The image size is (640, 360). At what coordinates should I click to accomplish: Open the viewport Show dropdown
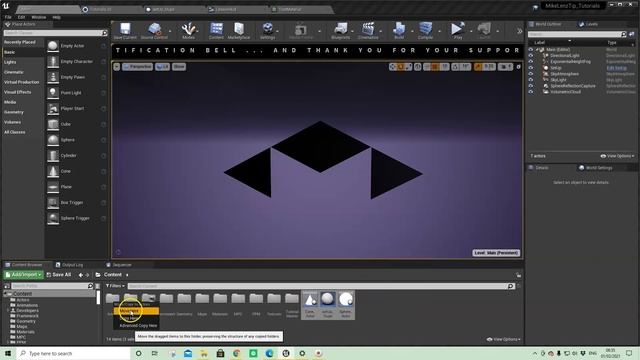[179, 67]
